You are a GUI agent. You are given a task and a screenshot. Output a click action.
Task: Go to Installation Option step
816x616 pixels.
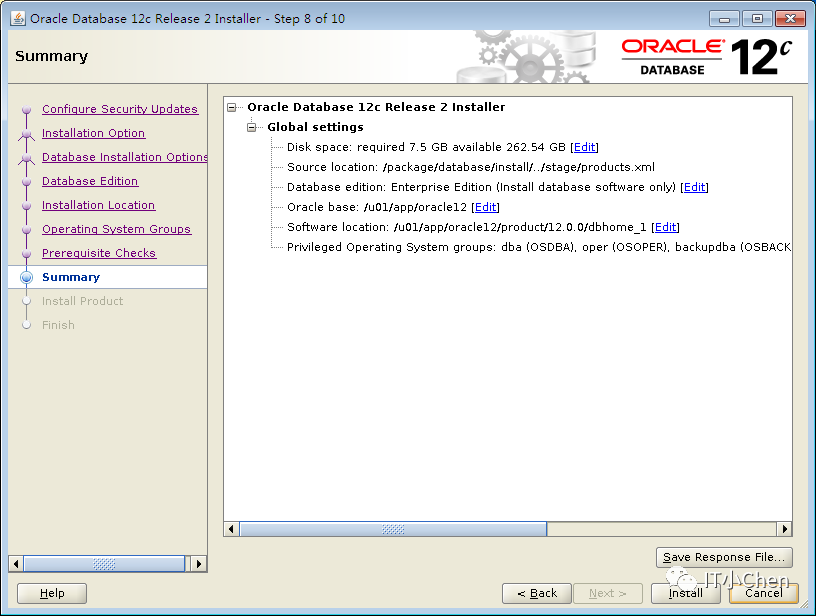coord(94,133)
